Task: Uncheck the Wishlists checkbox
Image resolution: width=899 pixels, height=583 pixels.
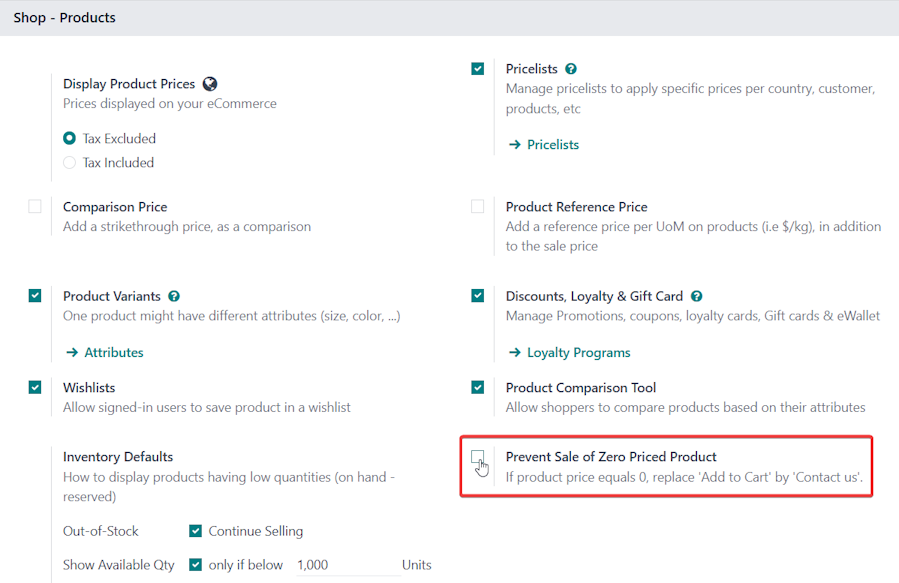Action: tap(35, 388)
